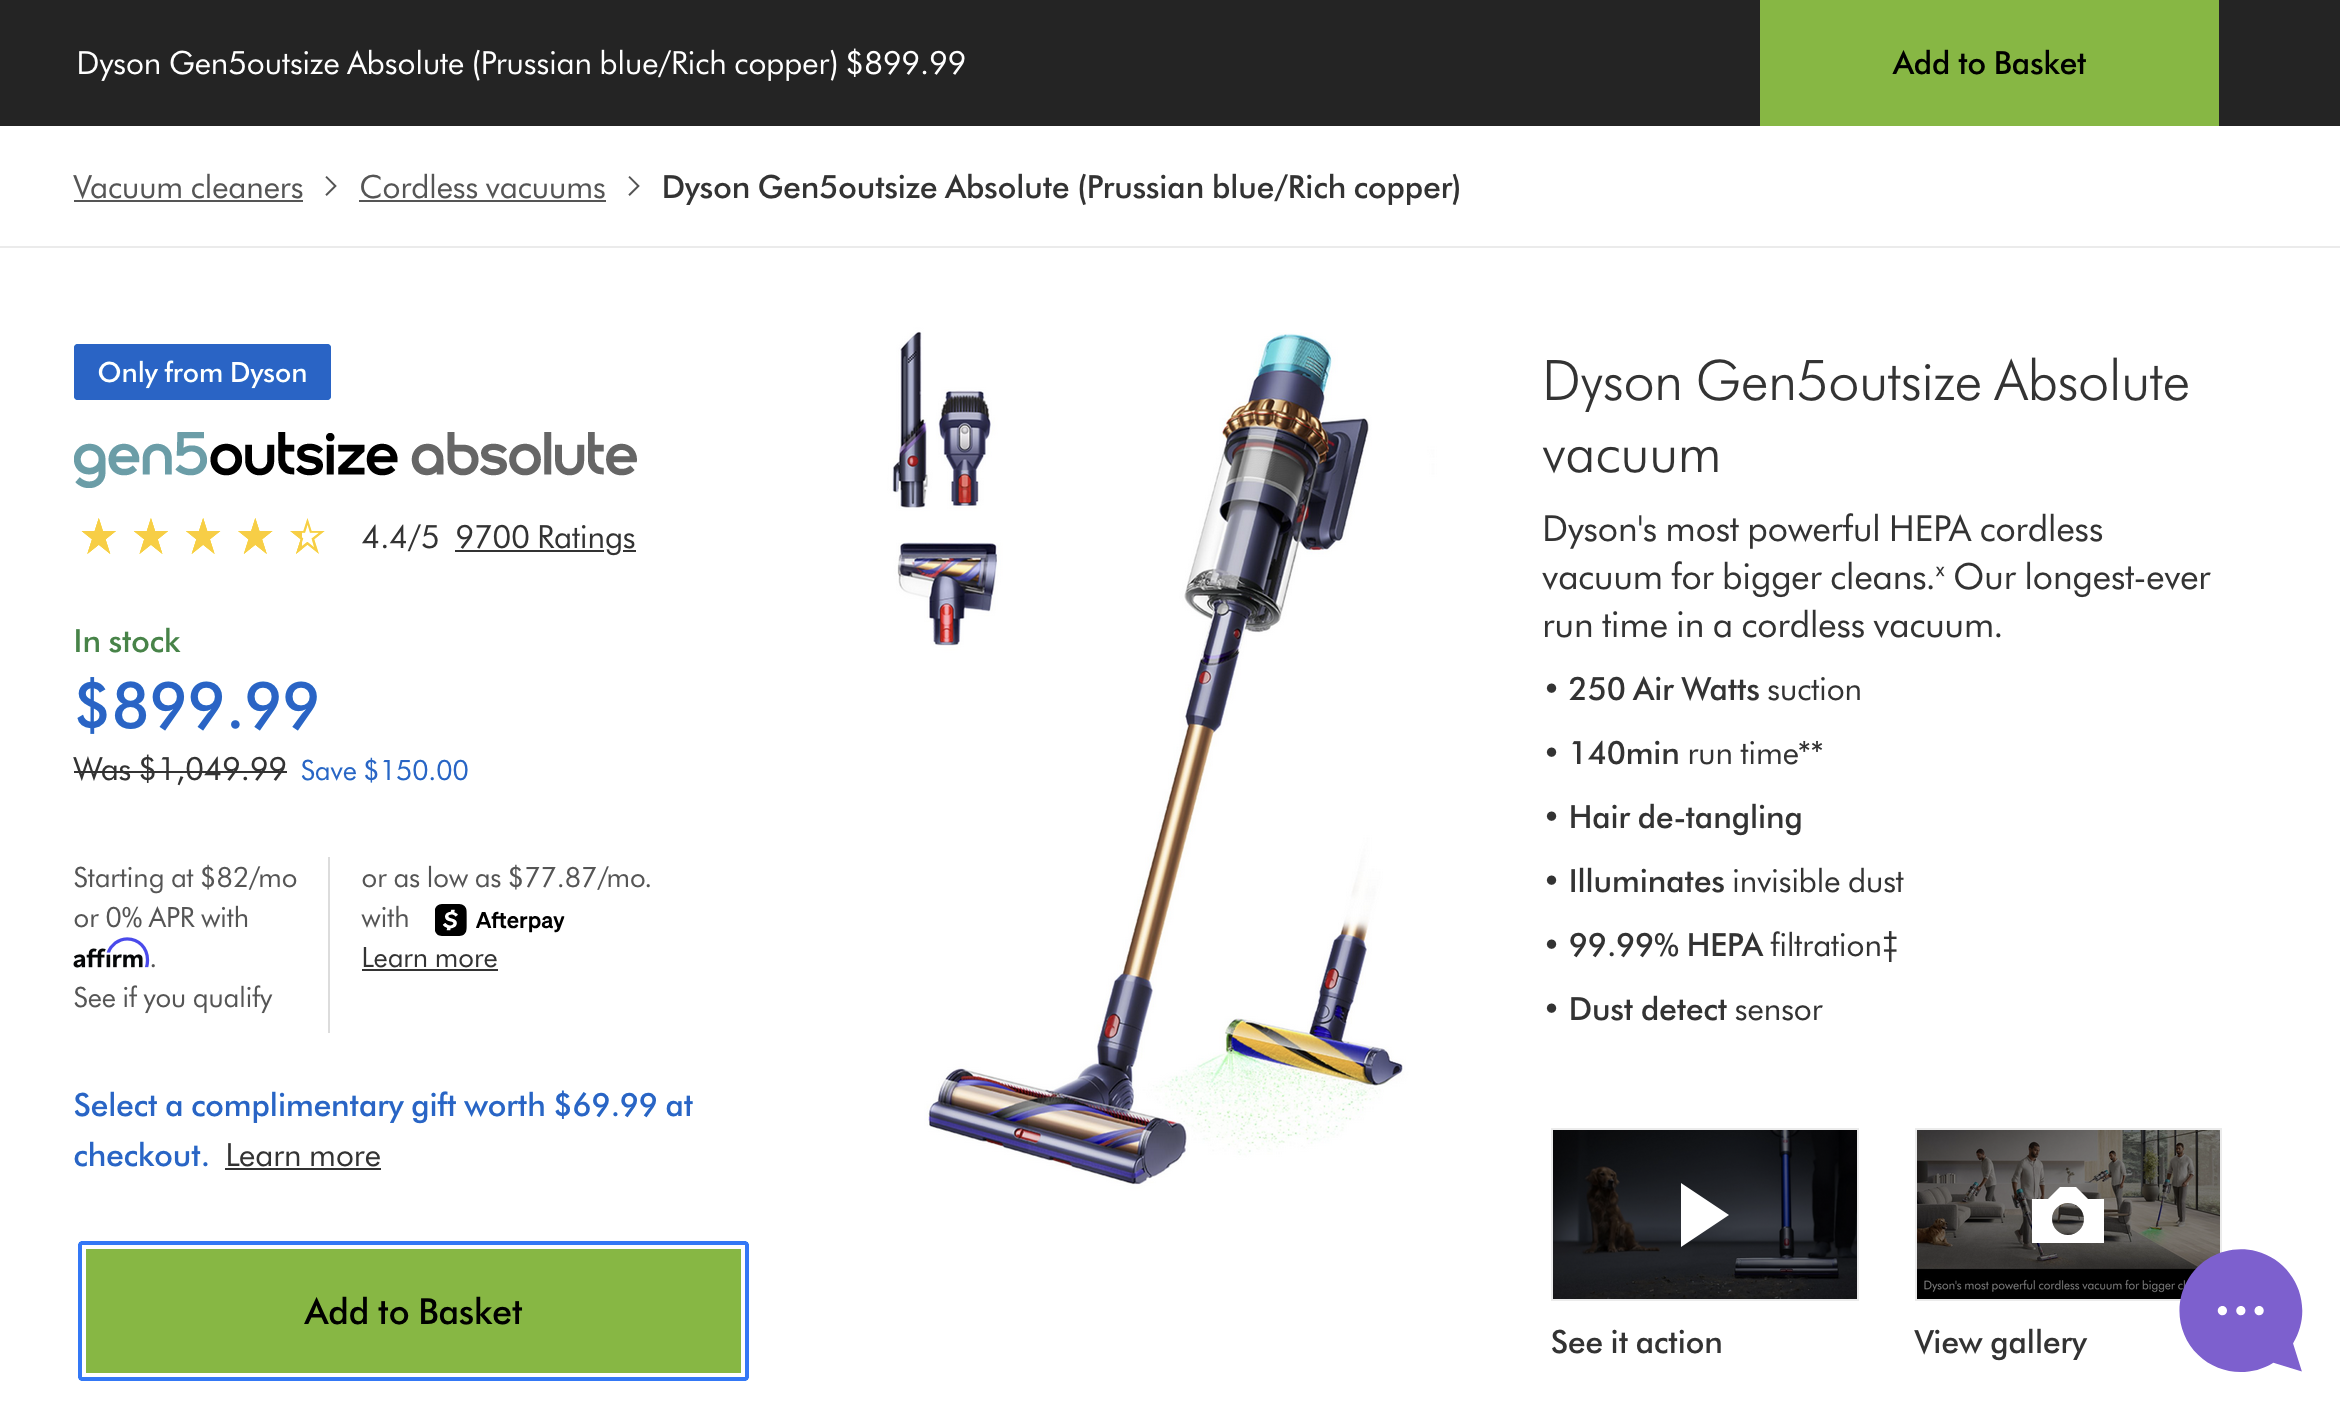The width and height of the screenshot is (2340, 1402).
Task: Go to Vacuum cleaners breadcrumb
Action: (188, 187)
